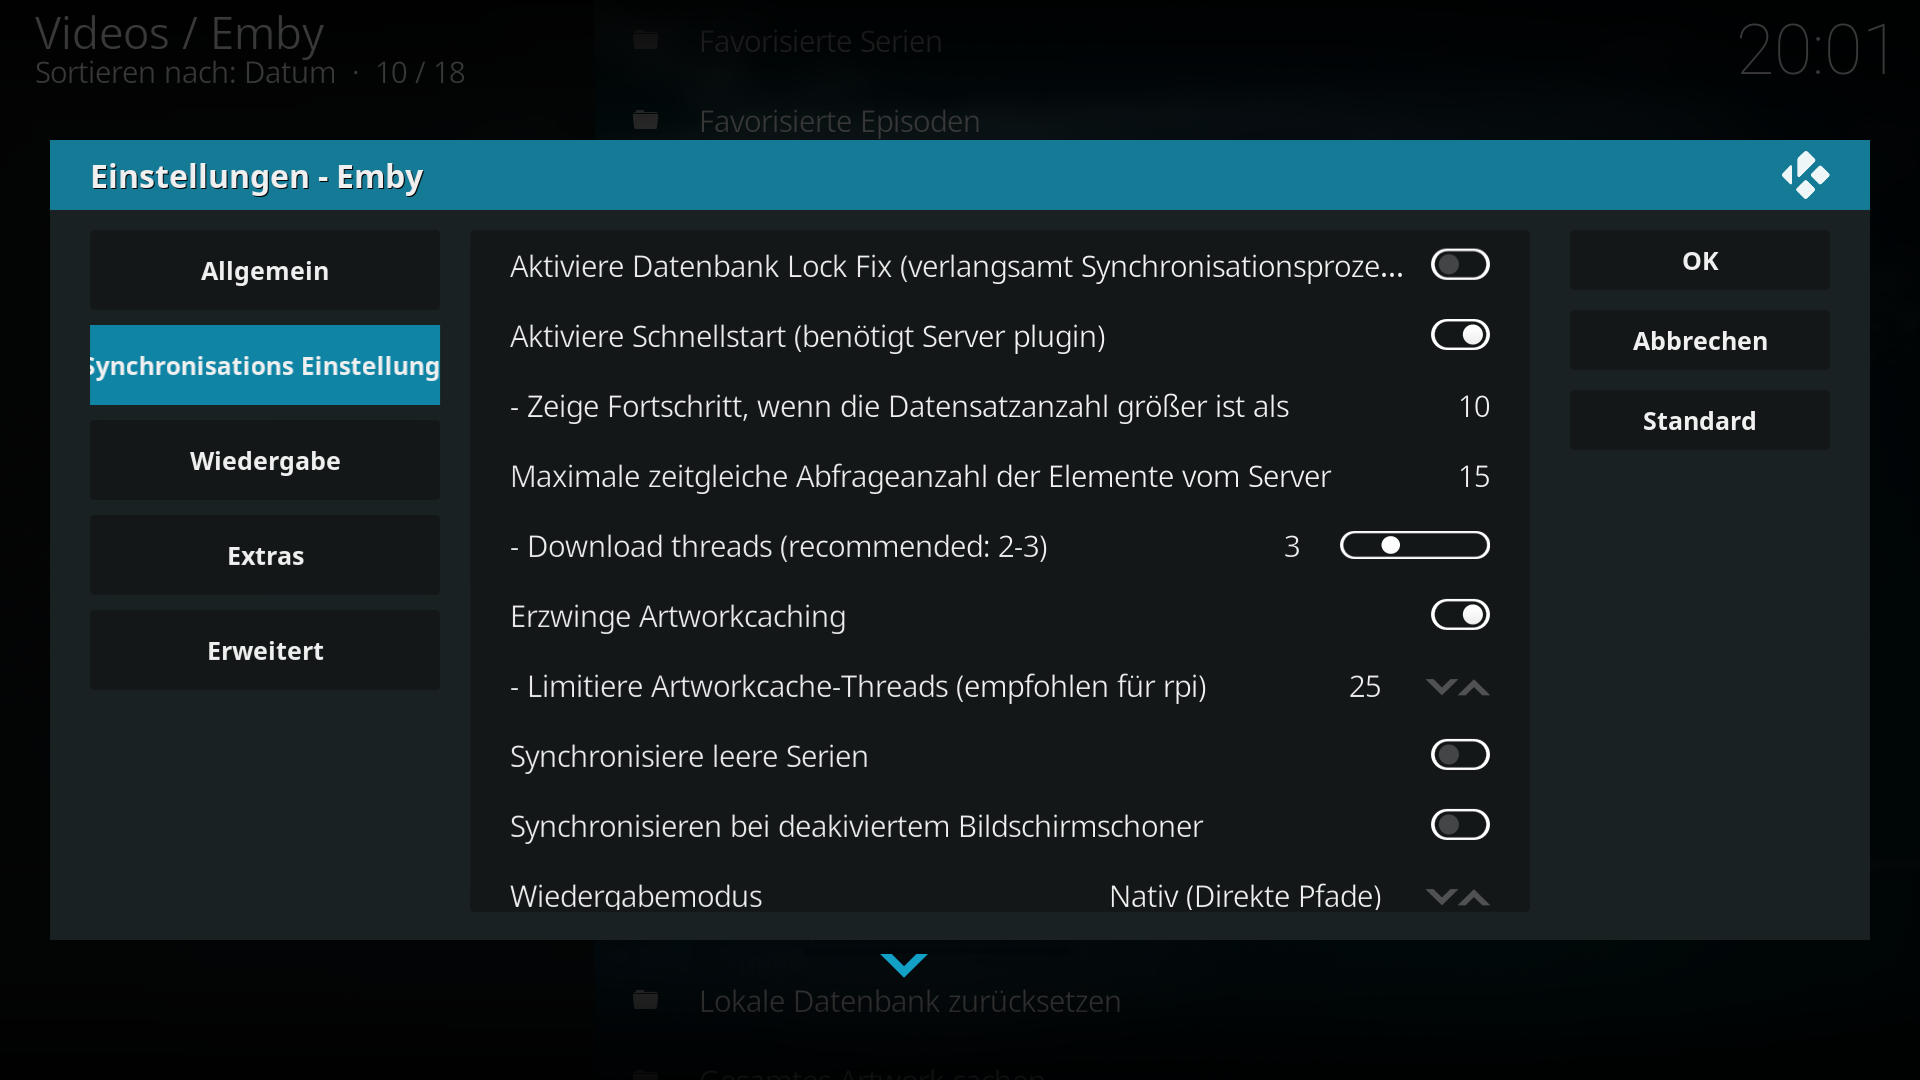Click the 20:01 clock display
This screenshot has width=1920, height=1080.
pyautogui.click(x=1815, y=50)
